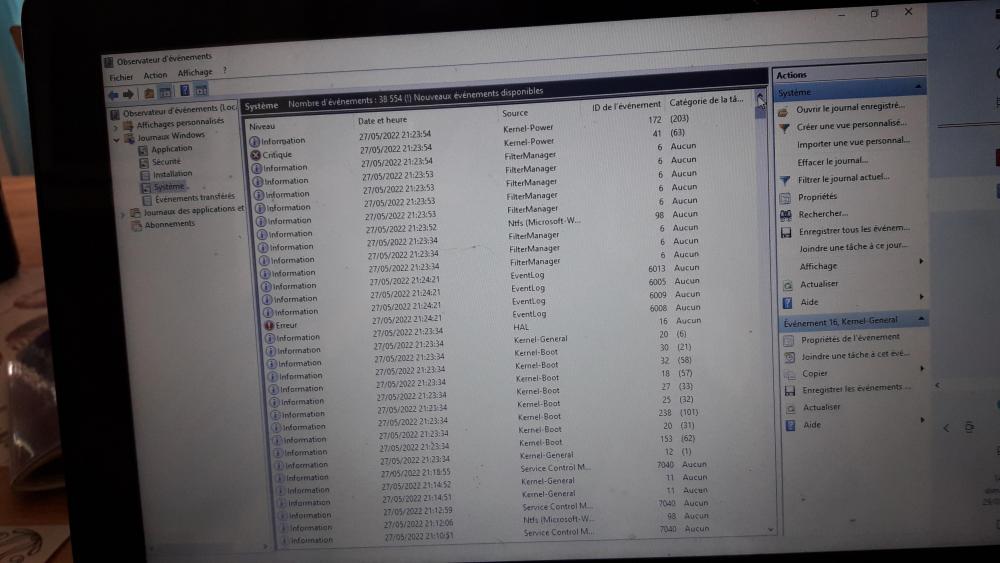Click Filtrer le journal actuel funnel icon
Screen dimensions: 1000x563
tap(785, 180)
